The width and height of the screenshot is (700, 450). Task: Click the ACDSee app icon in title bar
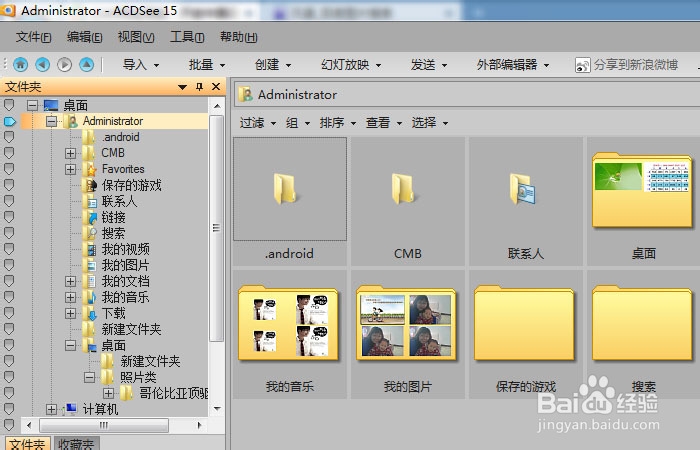tap(8, 10)
